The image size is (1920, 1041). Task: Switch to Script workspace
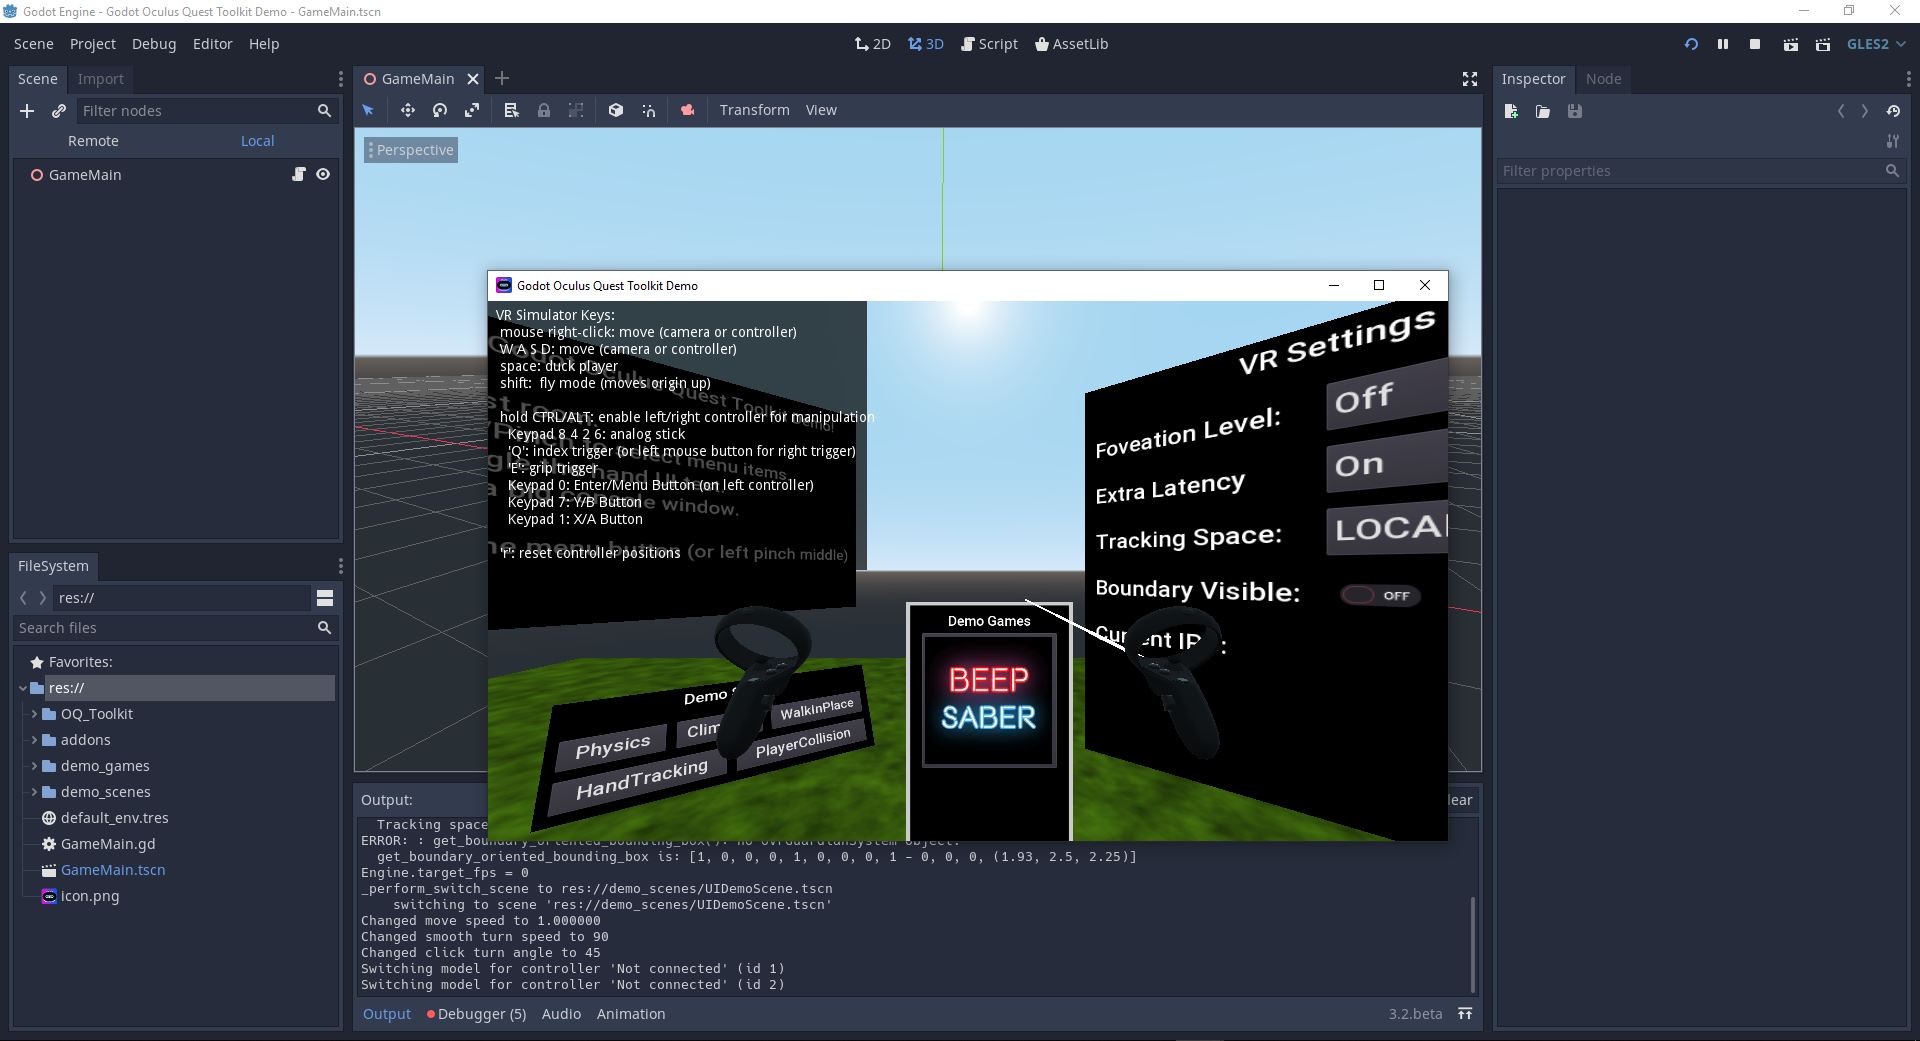click(x=989, y=44)
